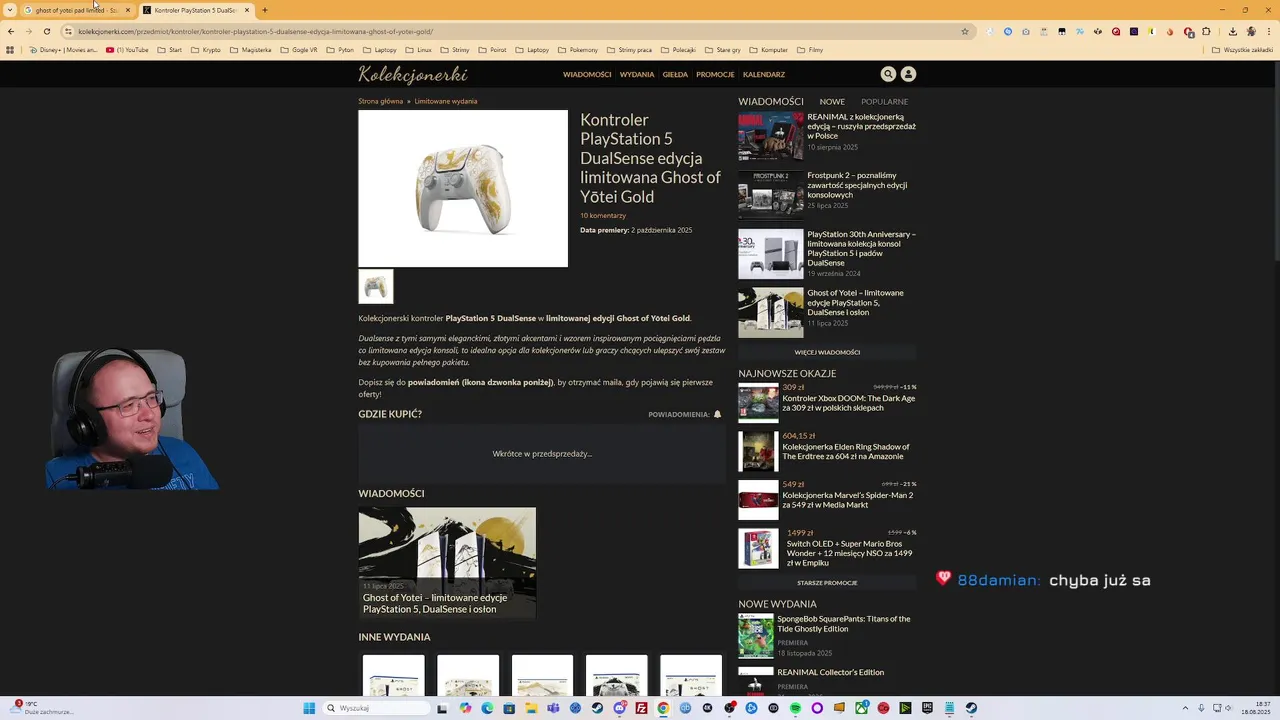Launch FileZilla from the taskbar
The image size is (1280, 720).
pyautogui.click(x=641, y=708)
